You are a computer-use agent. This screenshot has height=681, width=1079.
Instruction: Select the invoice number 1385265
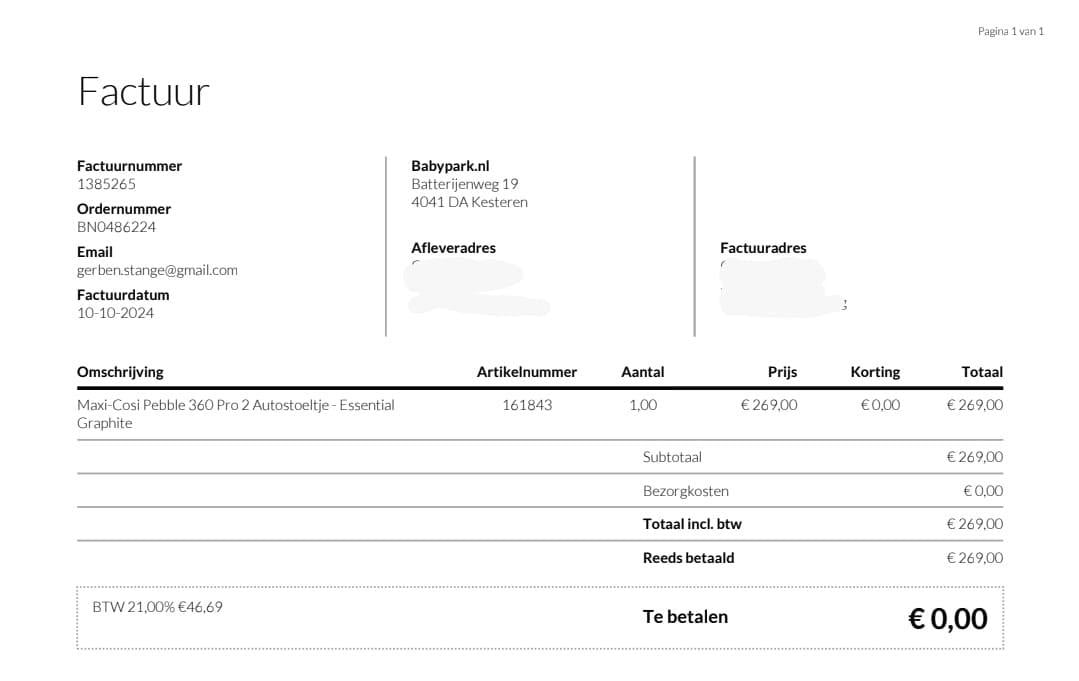tap(106, 184)
